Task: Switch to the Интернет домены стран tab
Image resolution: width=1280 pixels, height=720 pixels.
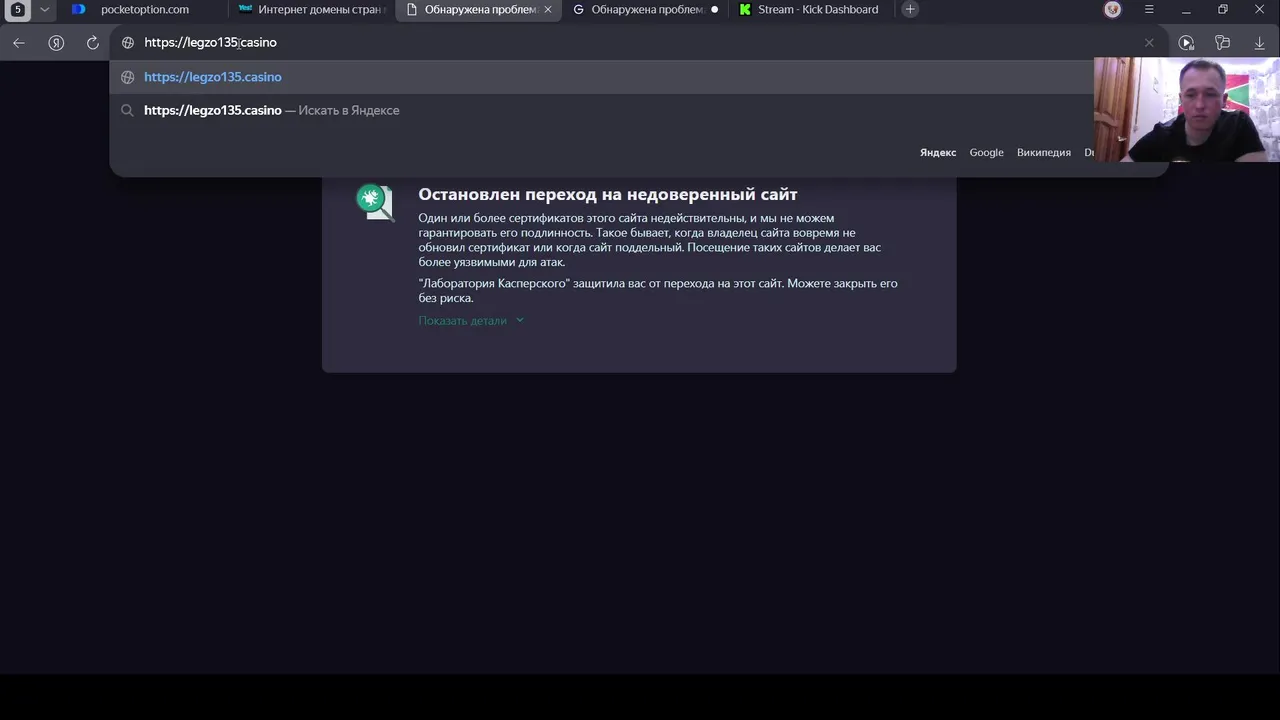Action: pyautogui.click(x=313, y=10)
